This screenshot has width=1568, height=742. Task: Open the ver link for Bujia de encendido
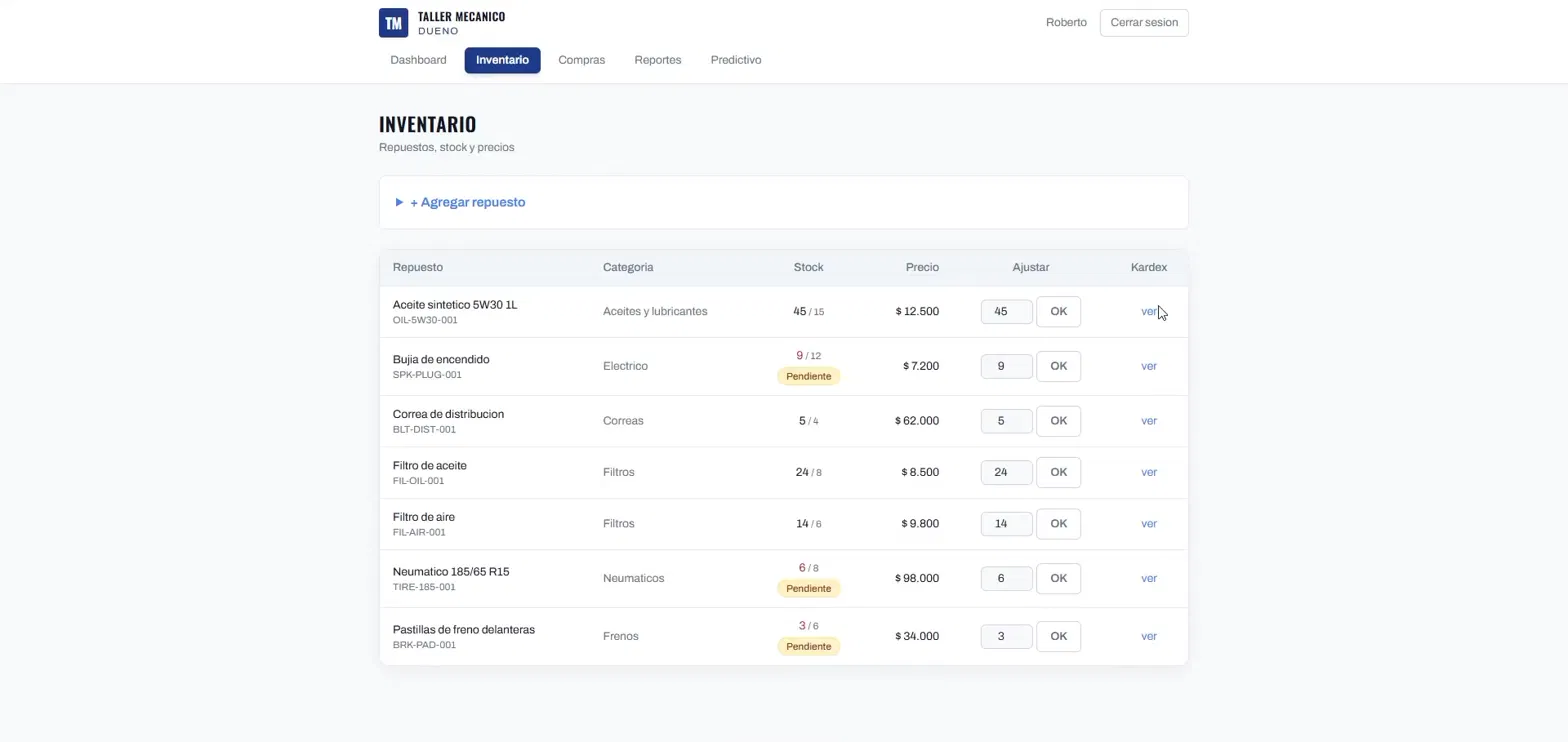tap(1149, 366)
